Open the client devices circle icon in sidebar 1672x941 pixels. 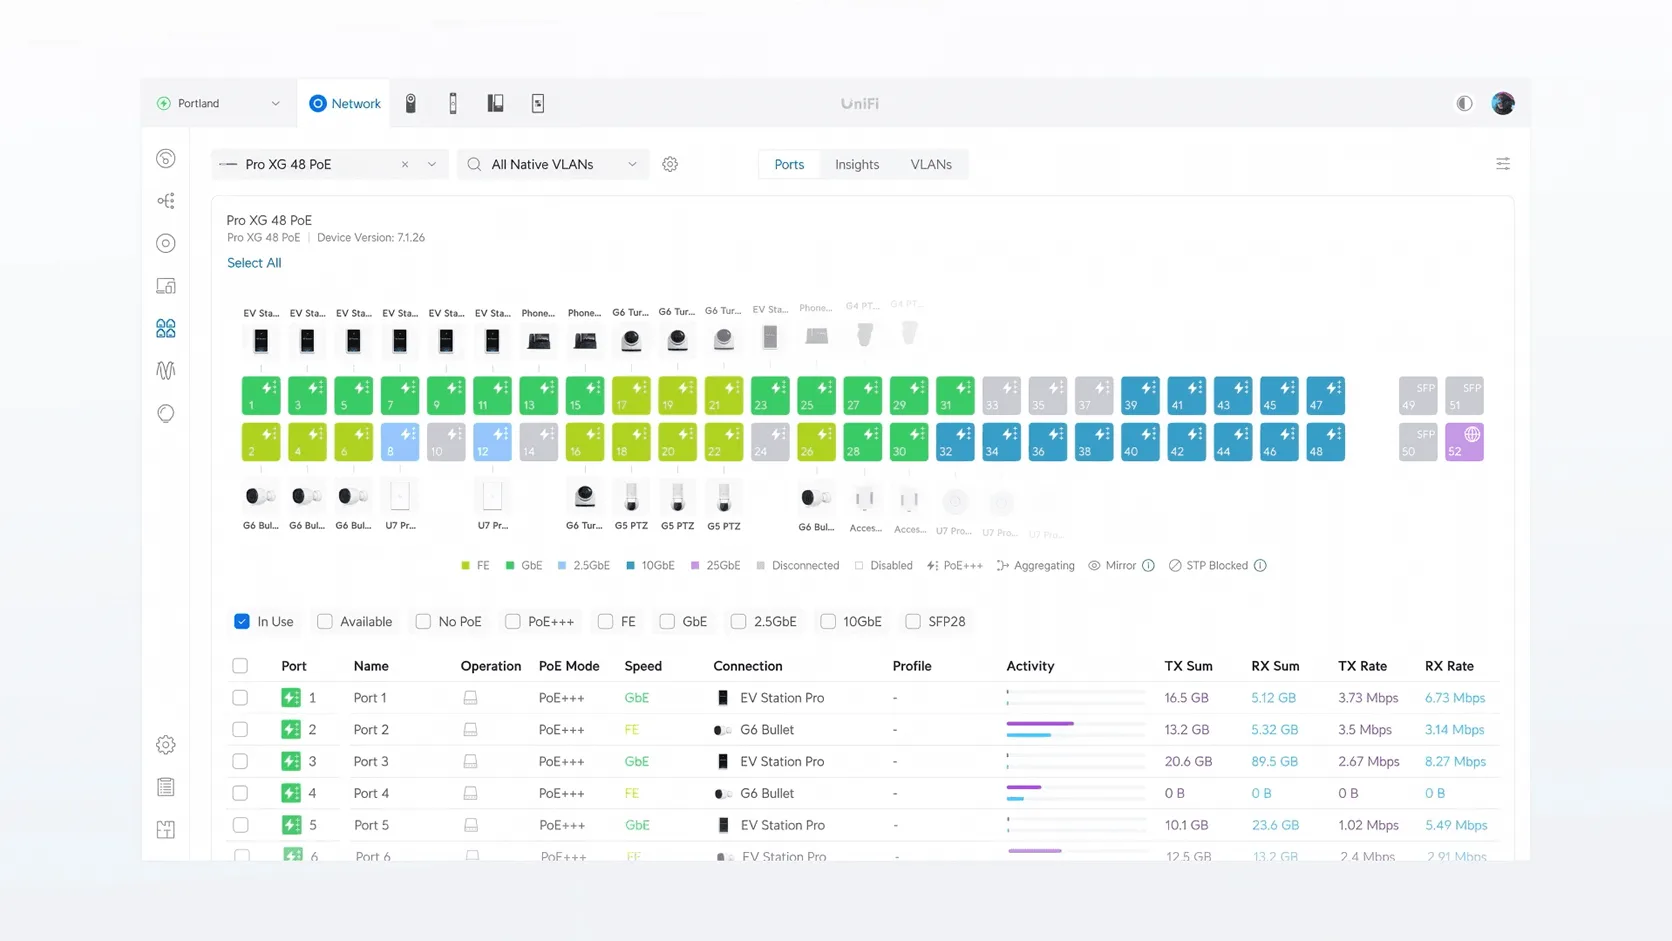click(x=166, y=243)
